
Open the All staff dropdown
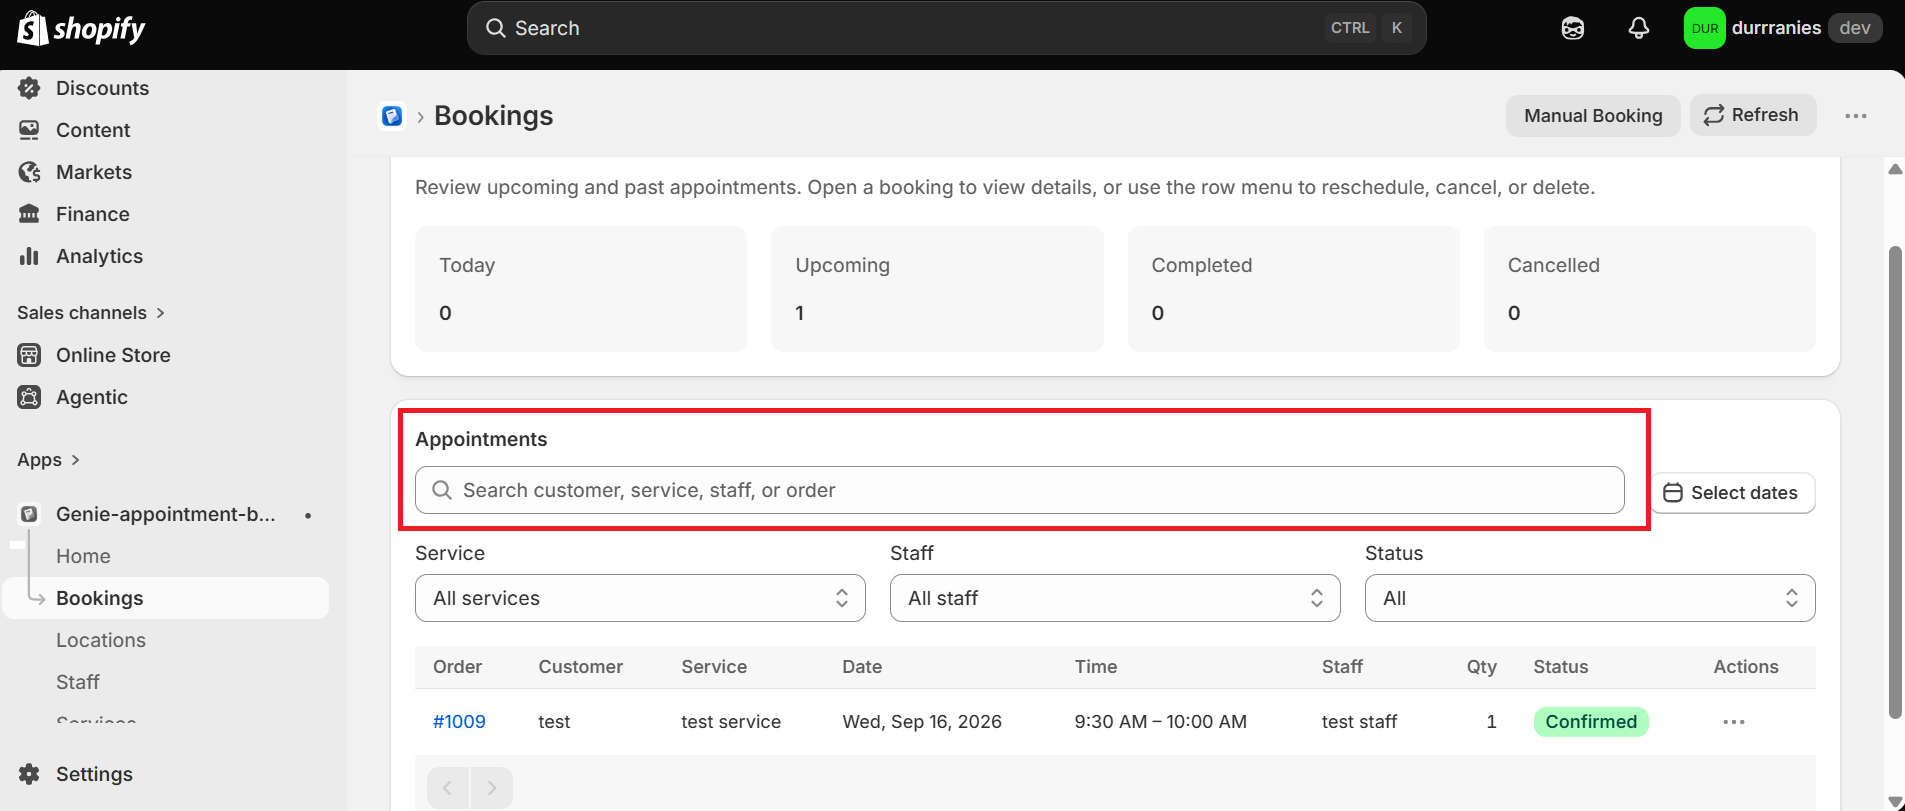coord(1115,598)
